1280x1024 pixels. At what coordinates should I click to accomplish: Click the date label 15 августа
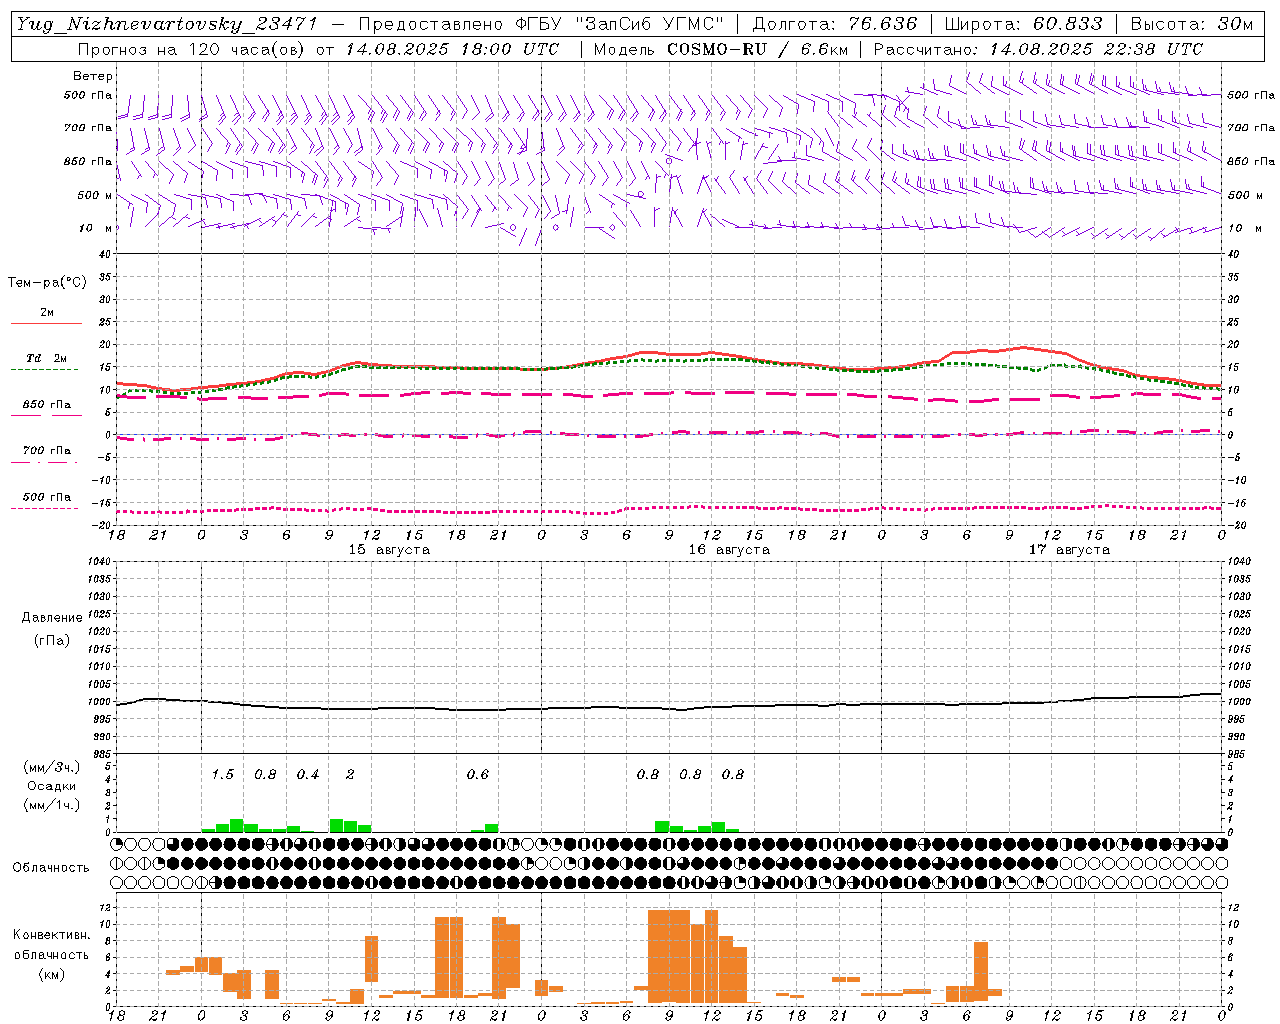click(x=389, y=550)
